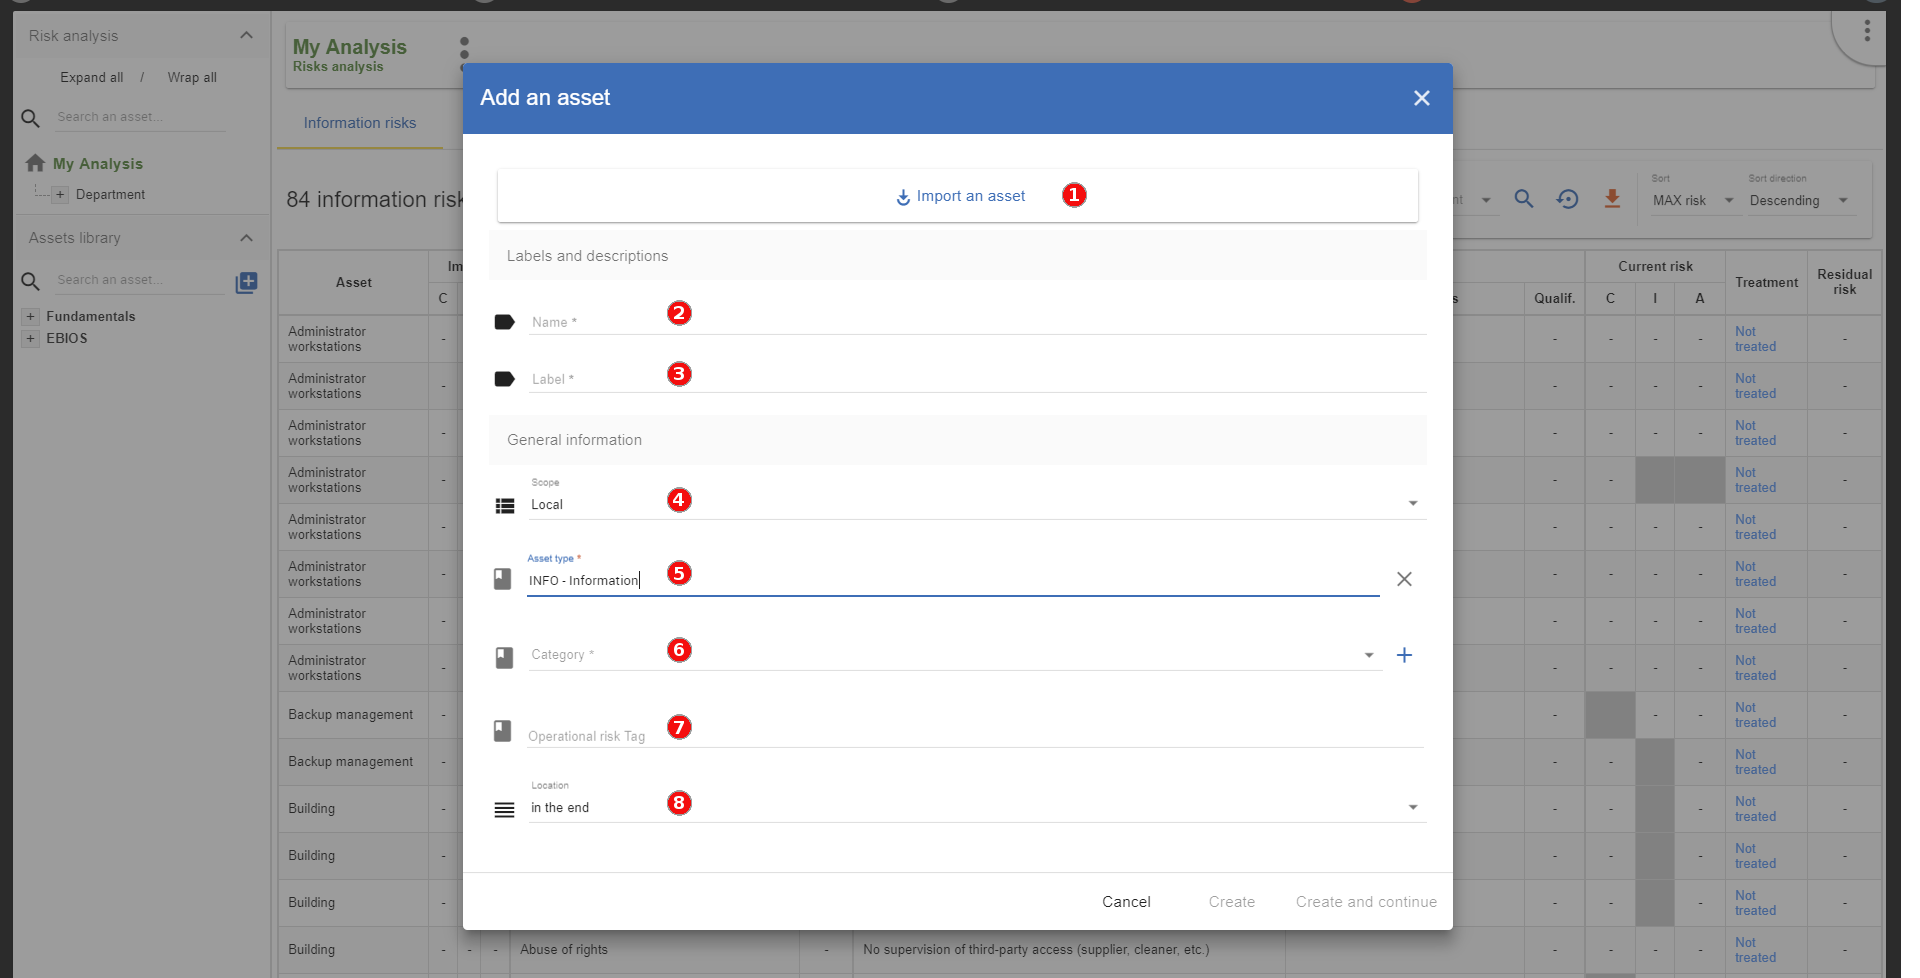This screenshot has width=1920, height=978.
Task: Expand the EBIOS library group
Action: pyautogui.click(x=28, y=338)
